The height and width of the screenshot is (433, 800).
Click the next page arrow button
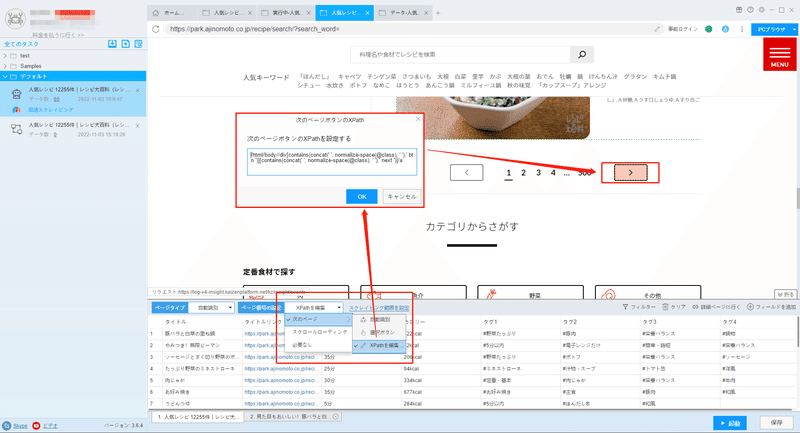[630, 172]
